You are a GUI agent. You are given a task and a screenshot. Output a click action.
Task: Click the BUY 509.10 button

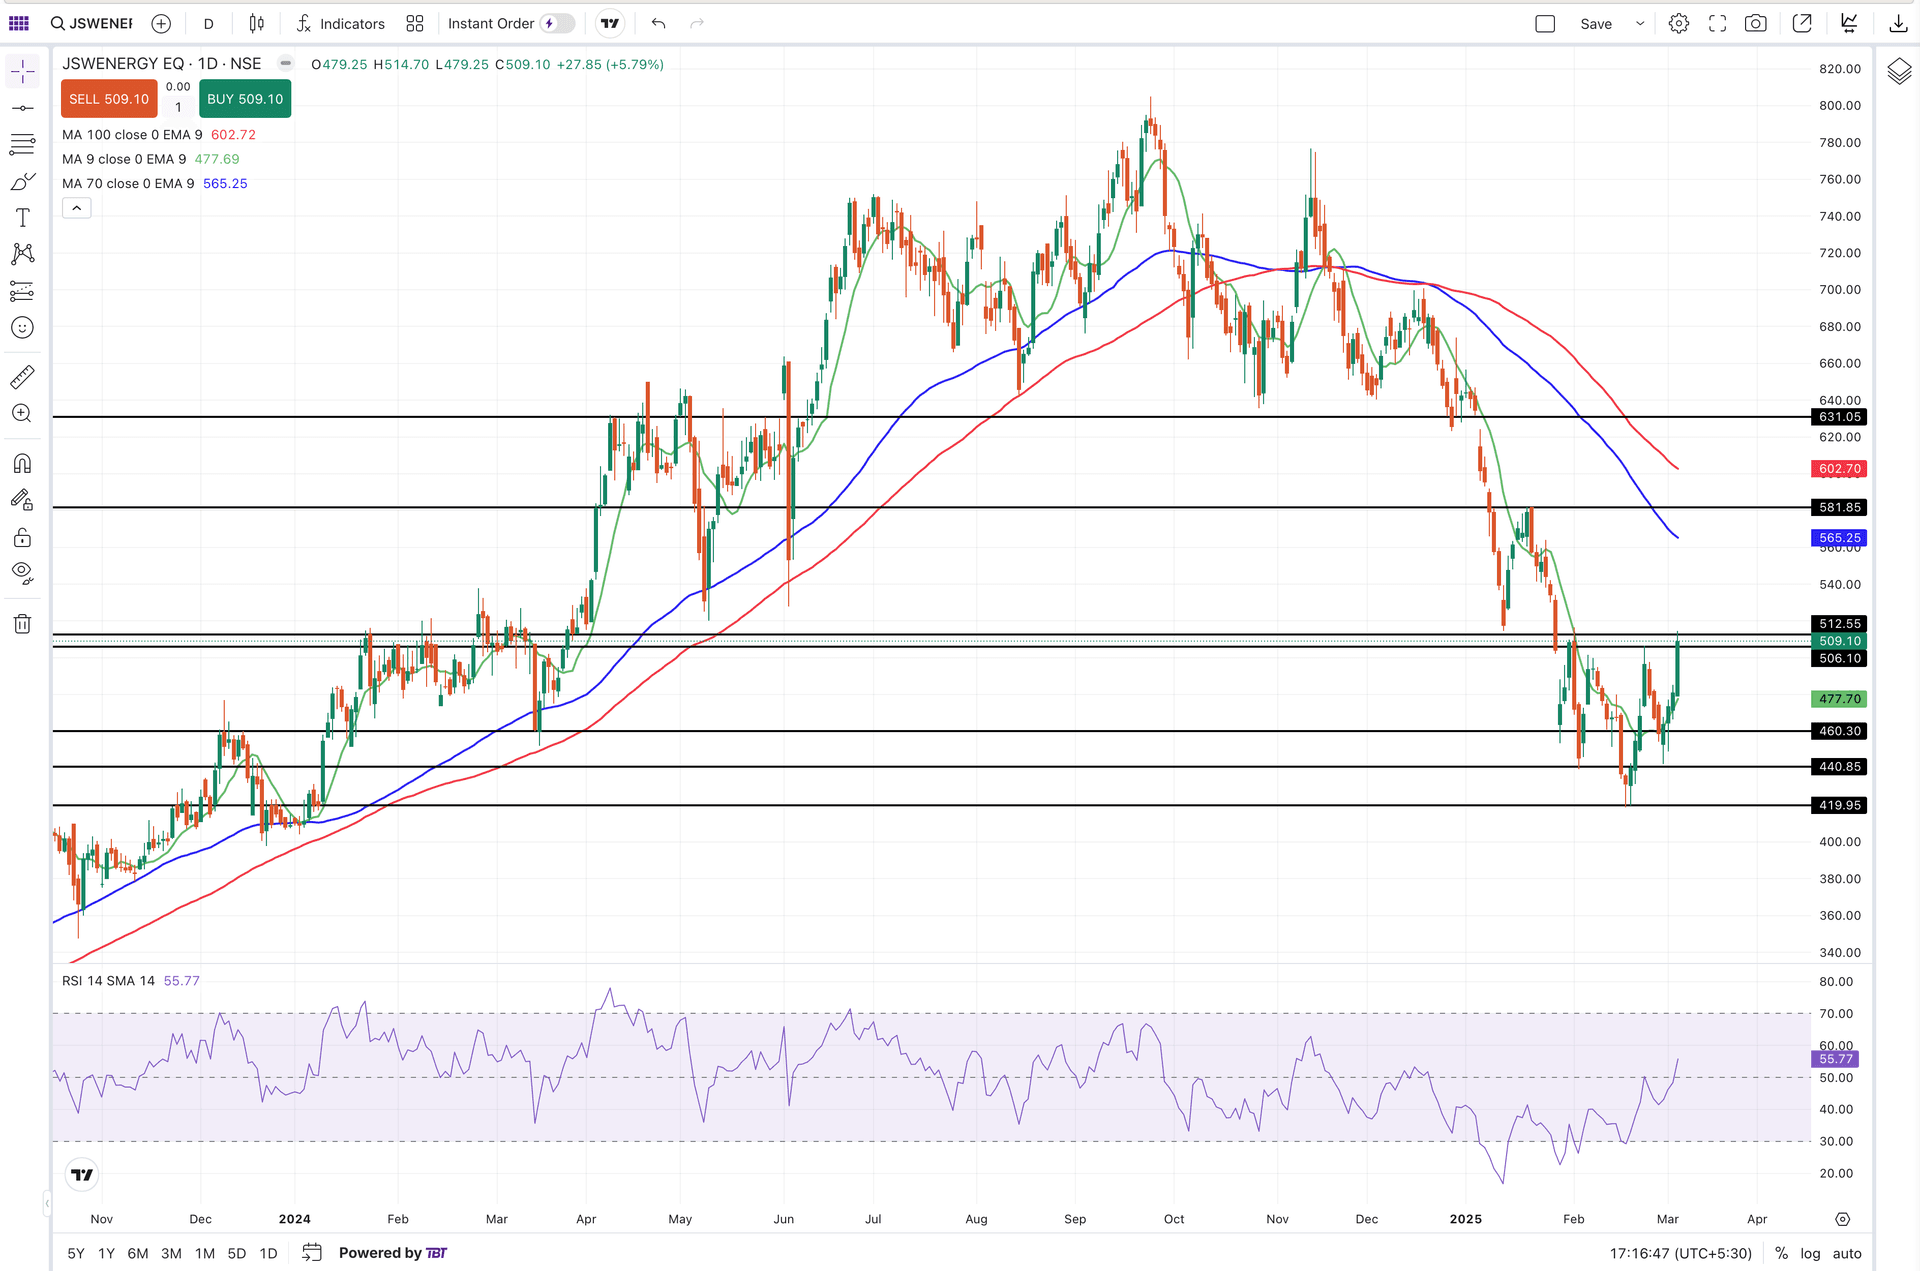coord(245,99)
